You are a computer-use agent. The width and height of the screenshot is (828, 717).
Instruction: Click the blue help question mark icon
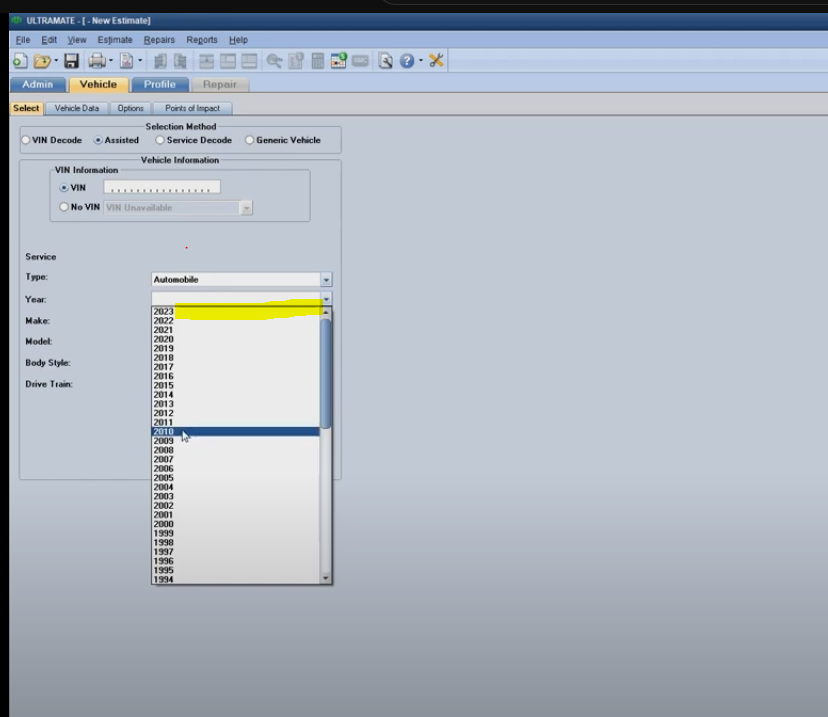407,62
